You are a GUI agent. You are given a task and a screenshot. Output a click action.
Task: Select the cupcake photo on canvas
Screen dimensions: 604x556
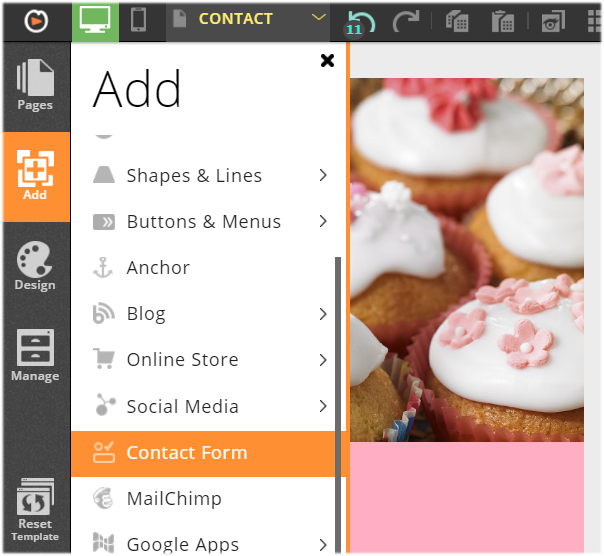pyautogui.click(x=466, y=260)
